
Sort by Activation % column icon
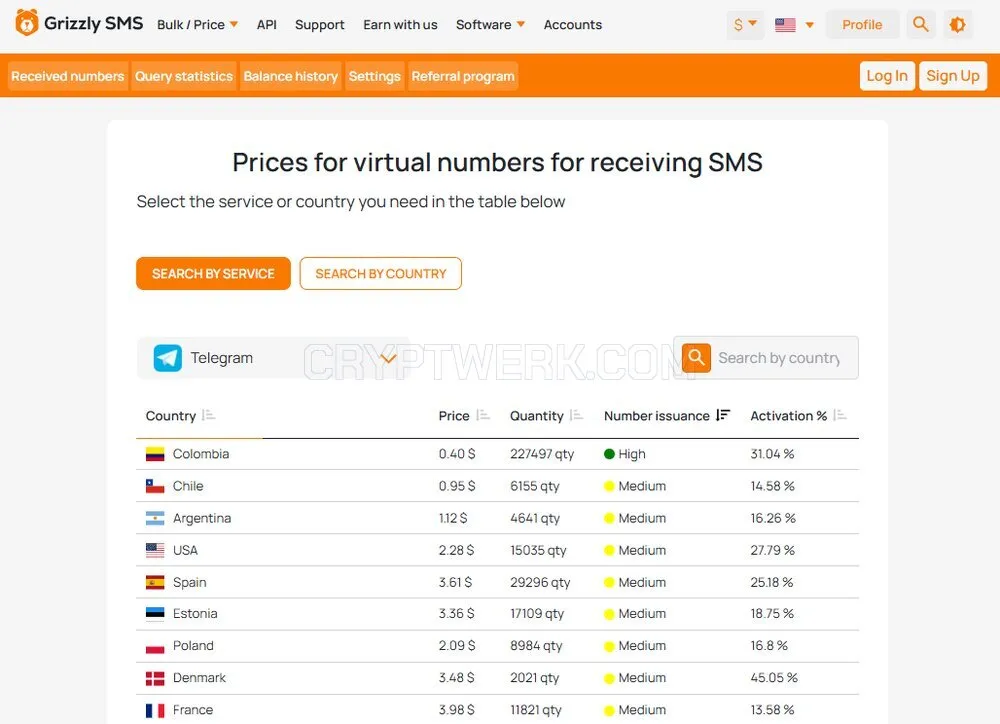tap(840, 415)
